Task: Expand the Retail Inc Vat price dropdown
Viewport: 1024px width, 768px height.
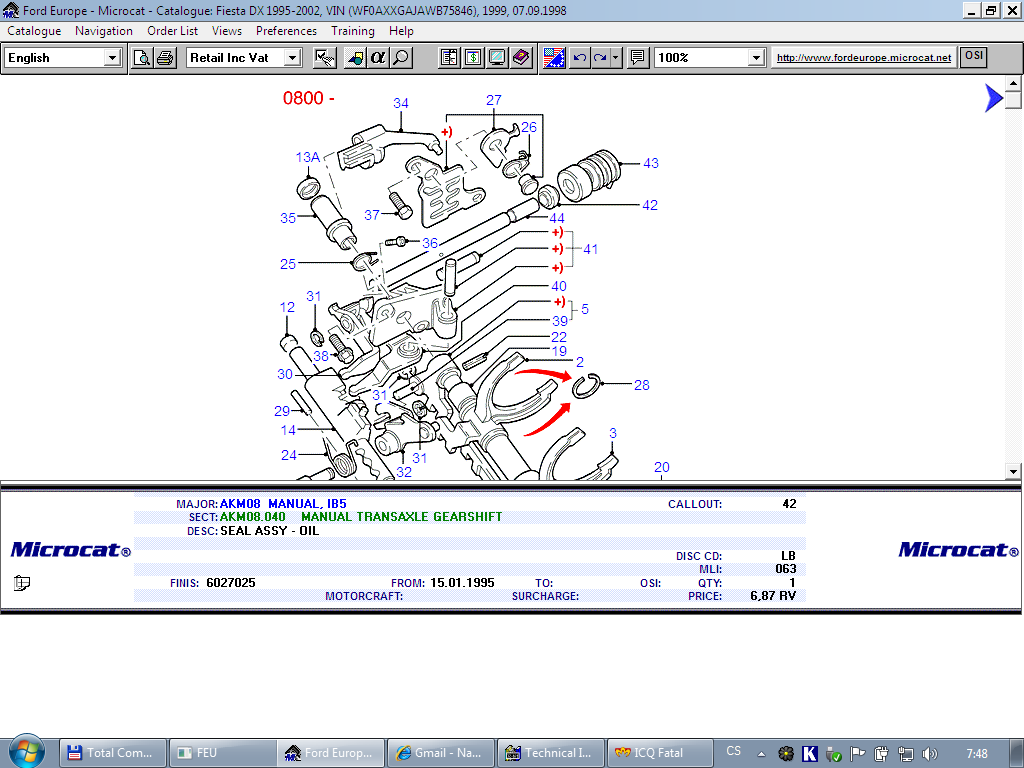Action: pyautogui.click(x=292, y=58)
